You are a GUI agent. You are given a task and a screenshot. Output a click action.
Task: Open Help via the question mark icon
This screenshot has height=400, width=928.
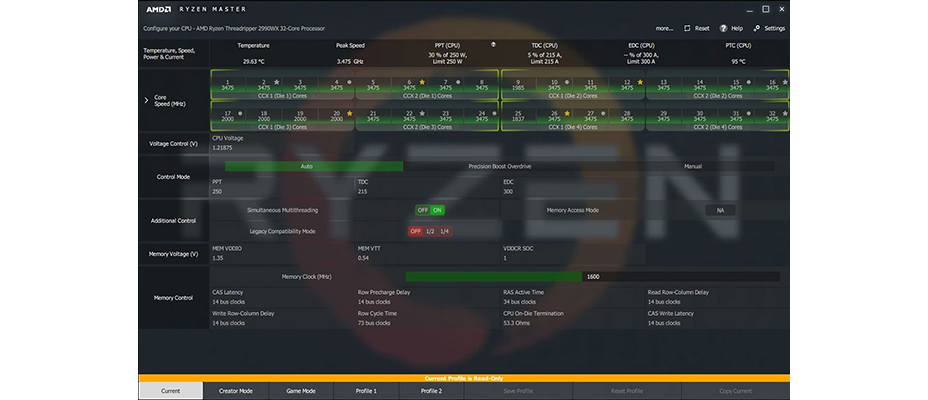tap(723, 28)
